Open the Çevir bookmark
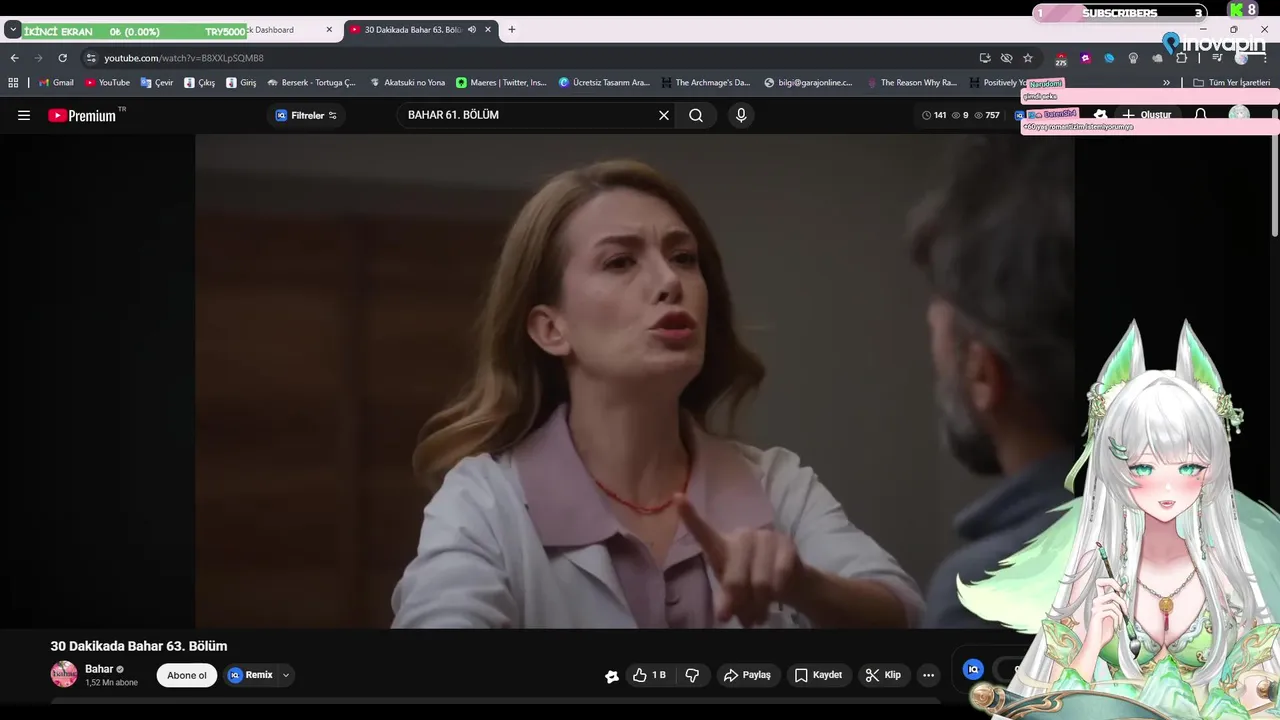The image size is (1280, 720). coord(157,83)
